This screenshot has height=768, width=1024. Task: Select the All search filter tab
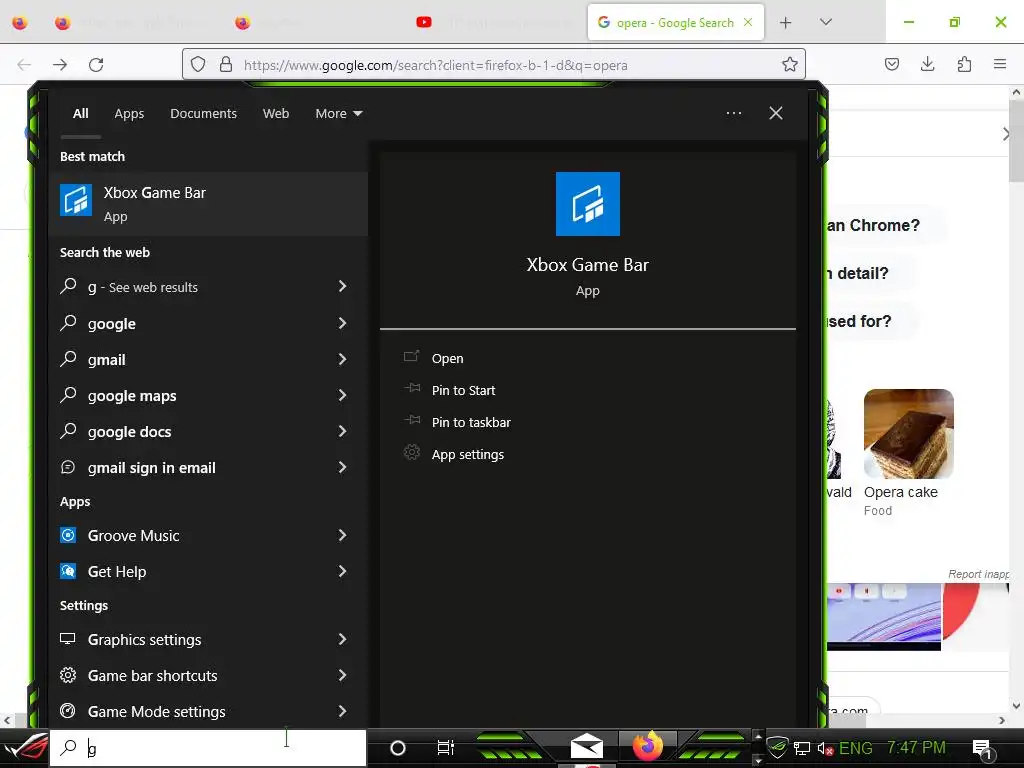[x=80, y=114]
